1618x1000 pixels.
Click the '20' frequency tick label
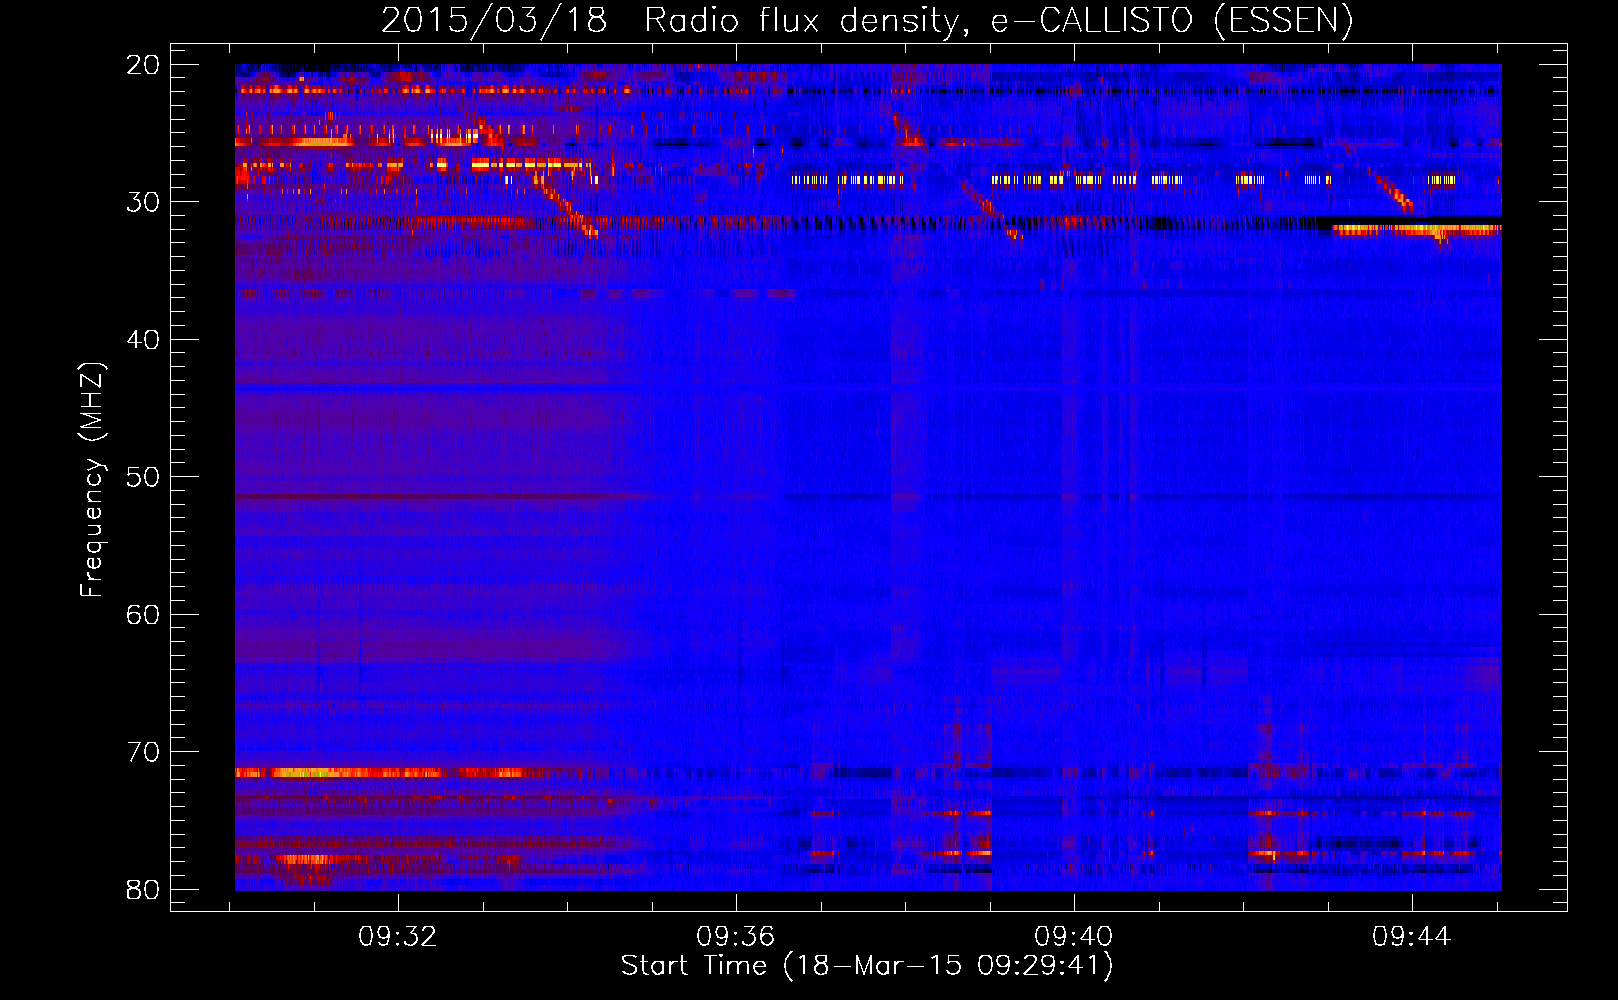pyautogui.click(x=143, y=65)
